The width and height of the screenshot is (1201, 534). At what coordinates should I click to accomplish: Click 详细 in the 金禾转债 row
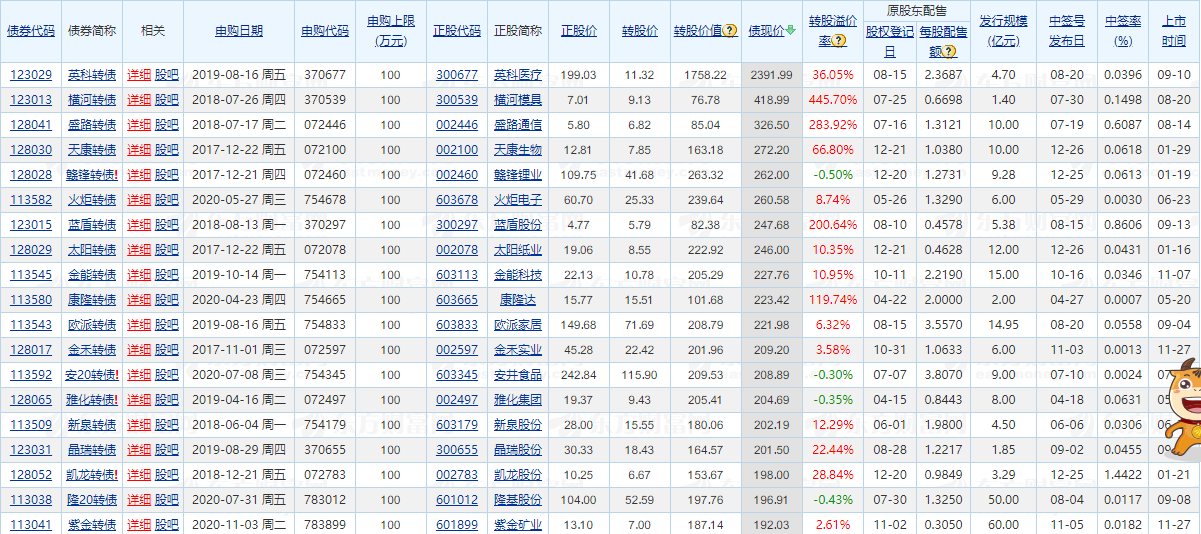(139, 350)
